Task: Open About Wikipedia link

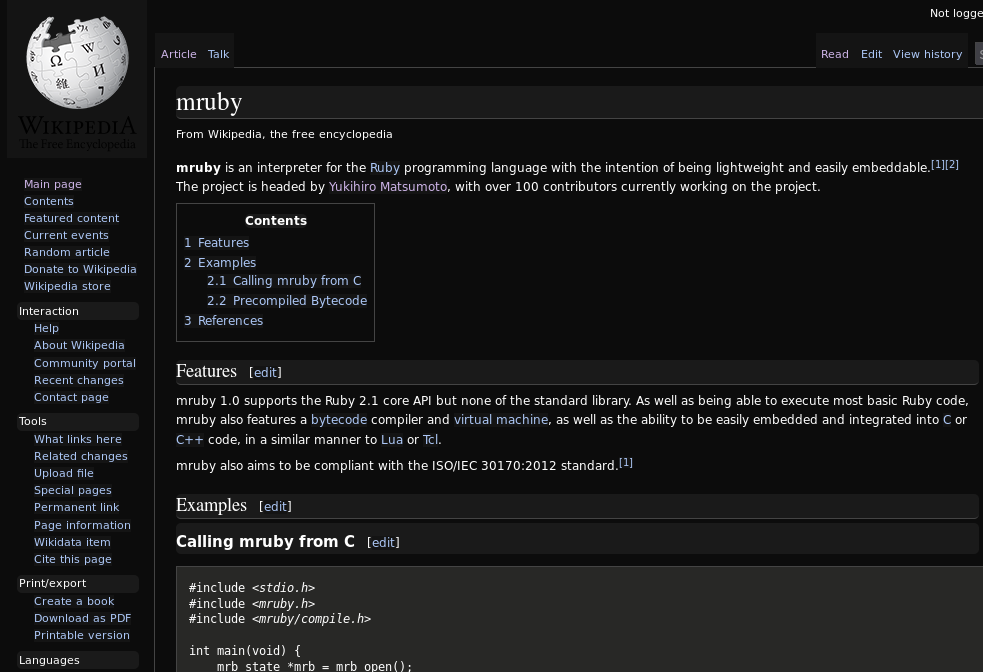Action: point(79,345)
